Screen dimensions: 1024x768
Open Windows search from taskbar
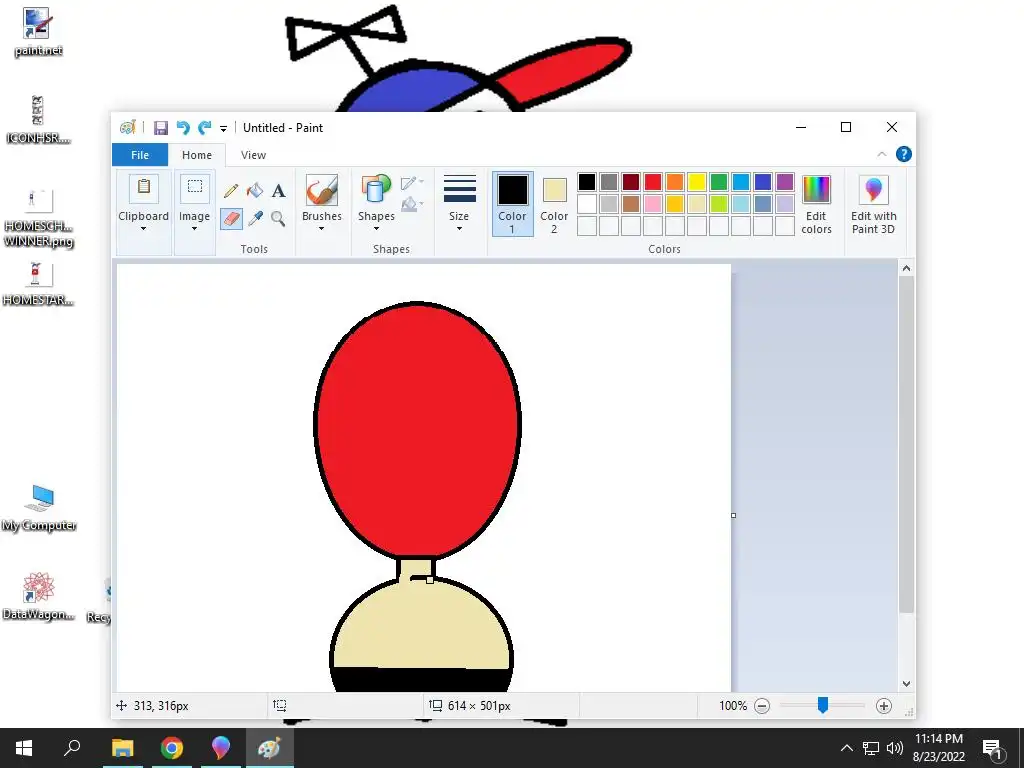point(72,748)
